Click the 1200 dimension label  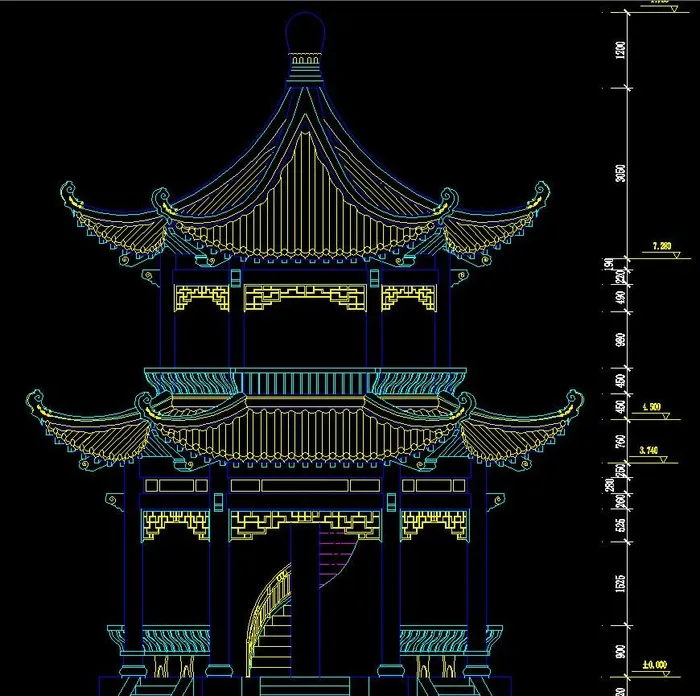pos(621,50)
